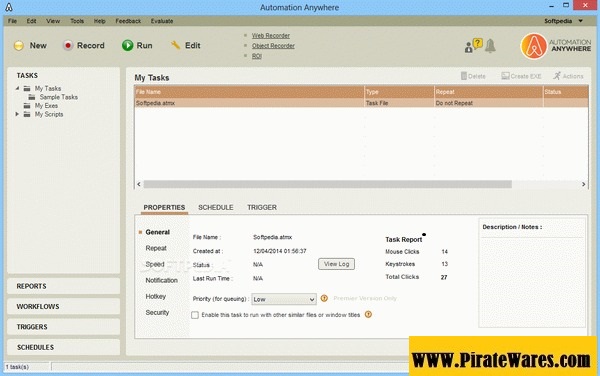Click the Status column header
Viewport: 600px width, 376px height.
566,92
